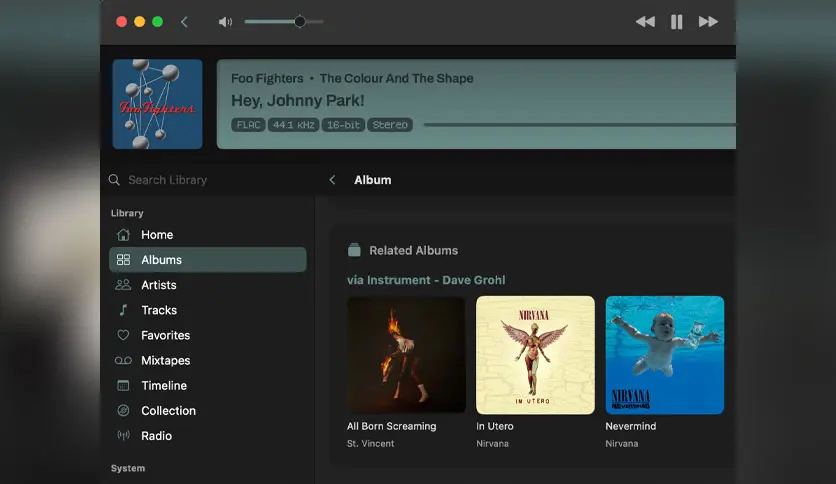This screenshot has height=484, width=836.
Task: Click St. Vincent artist name
Action: point(371,443)
